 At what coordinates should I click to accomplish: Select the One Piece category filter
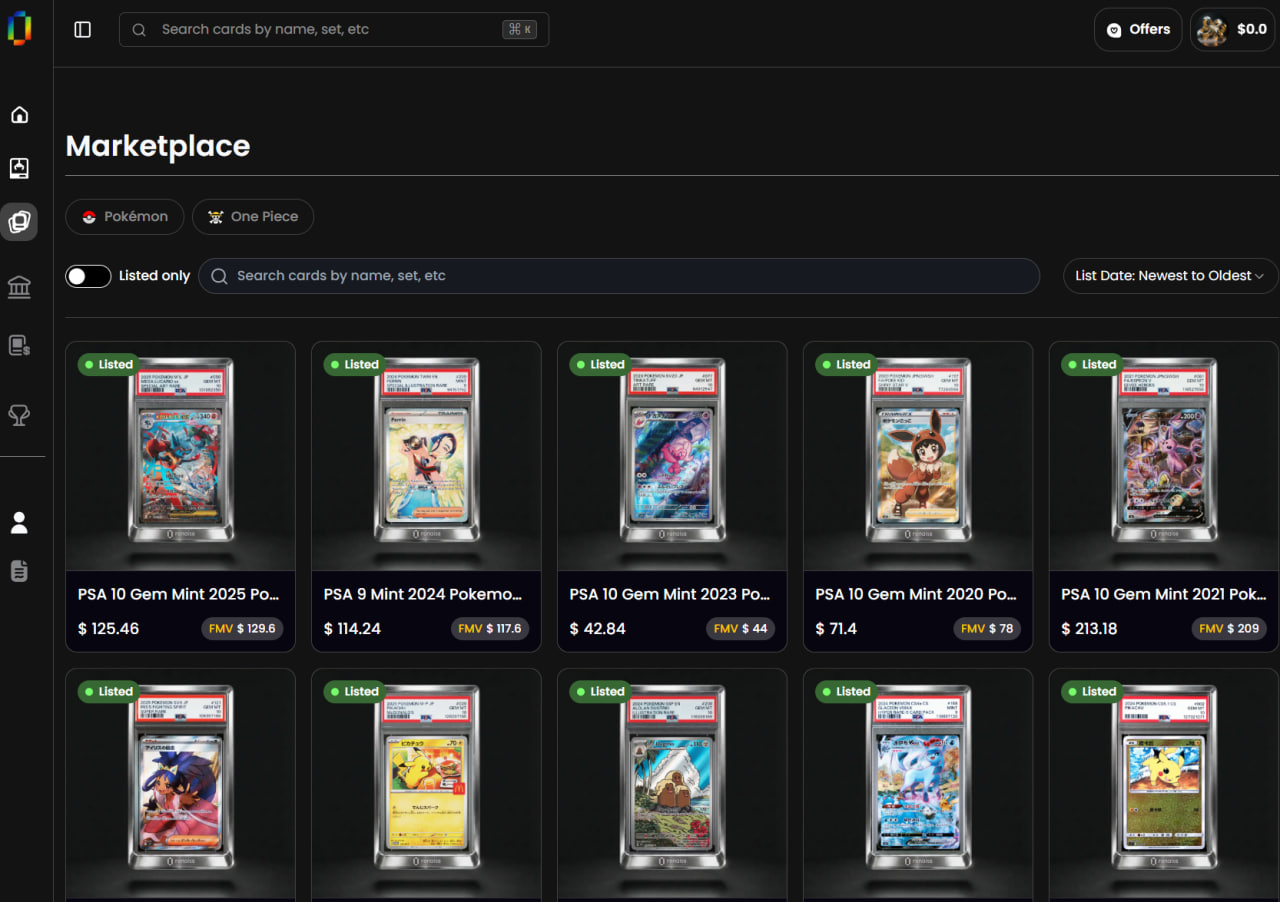coord(253,217)
